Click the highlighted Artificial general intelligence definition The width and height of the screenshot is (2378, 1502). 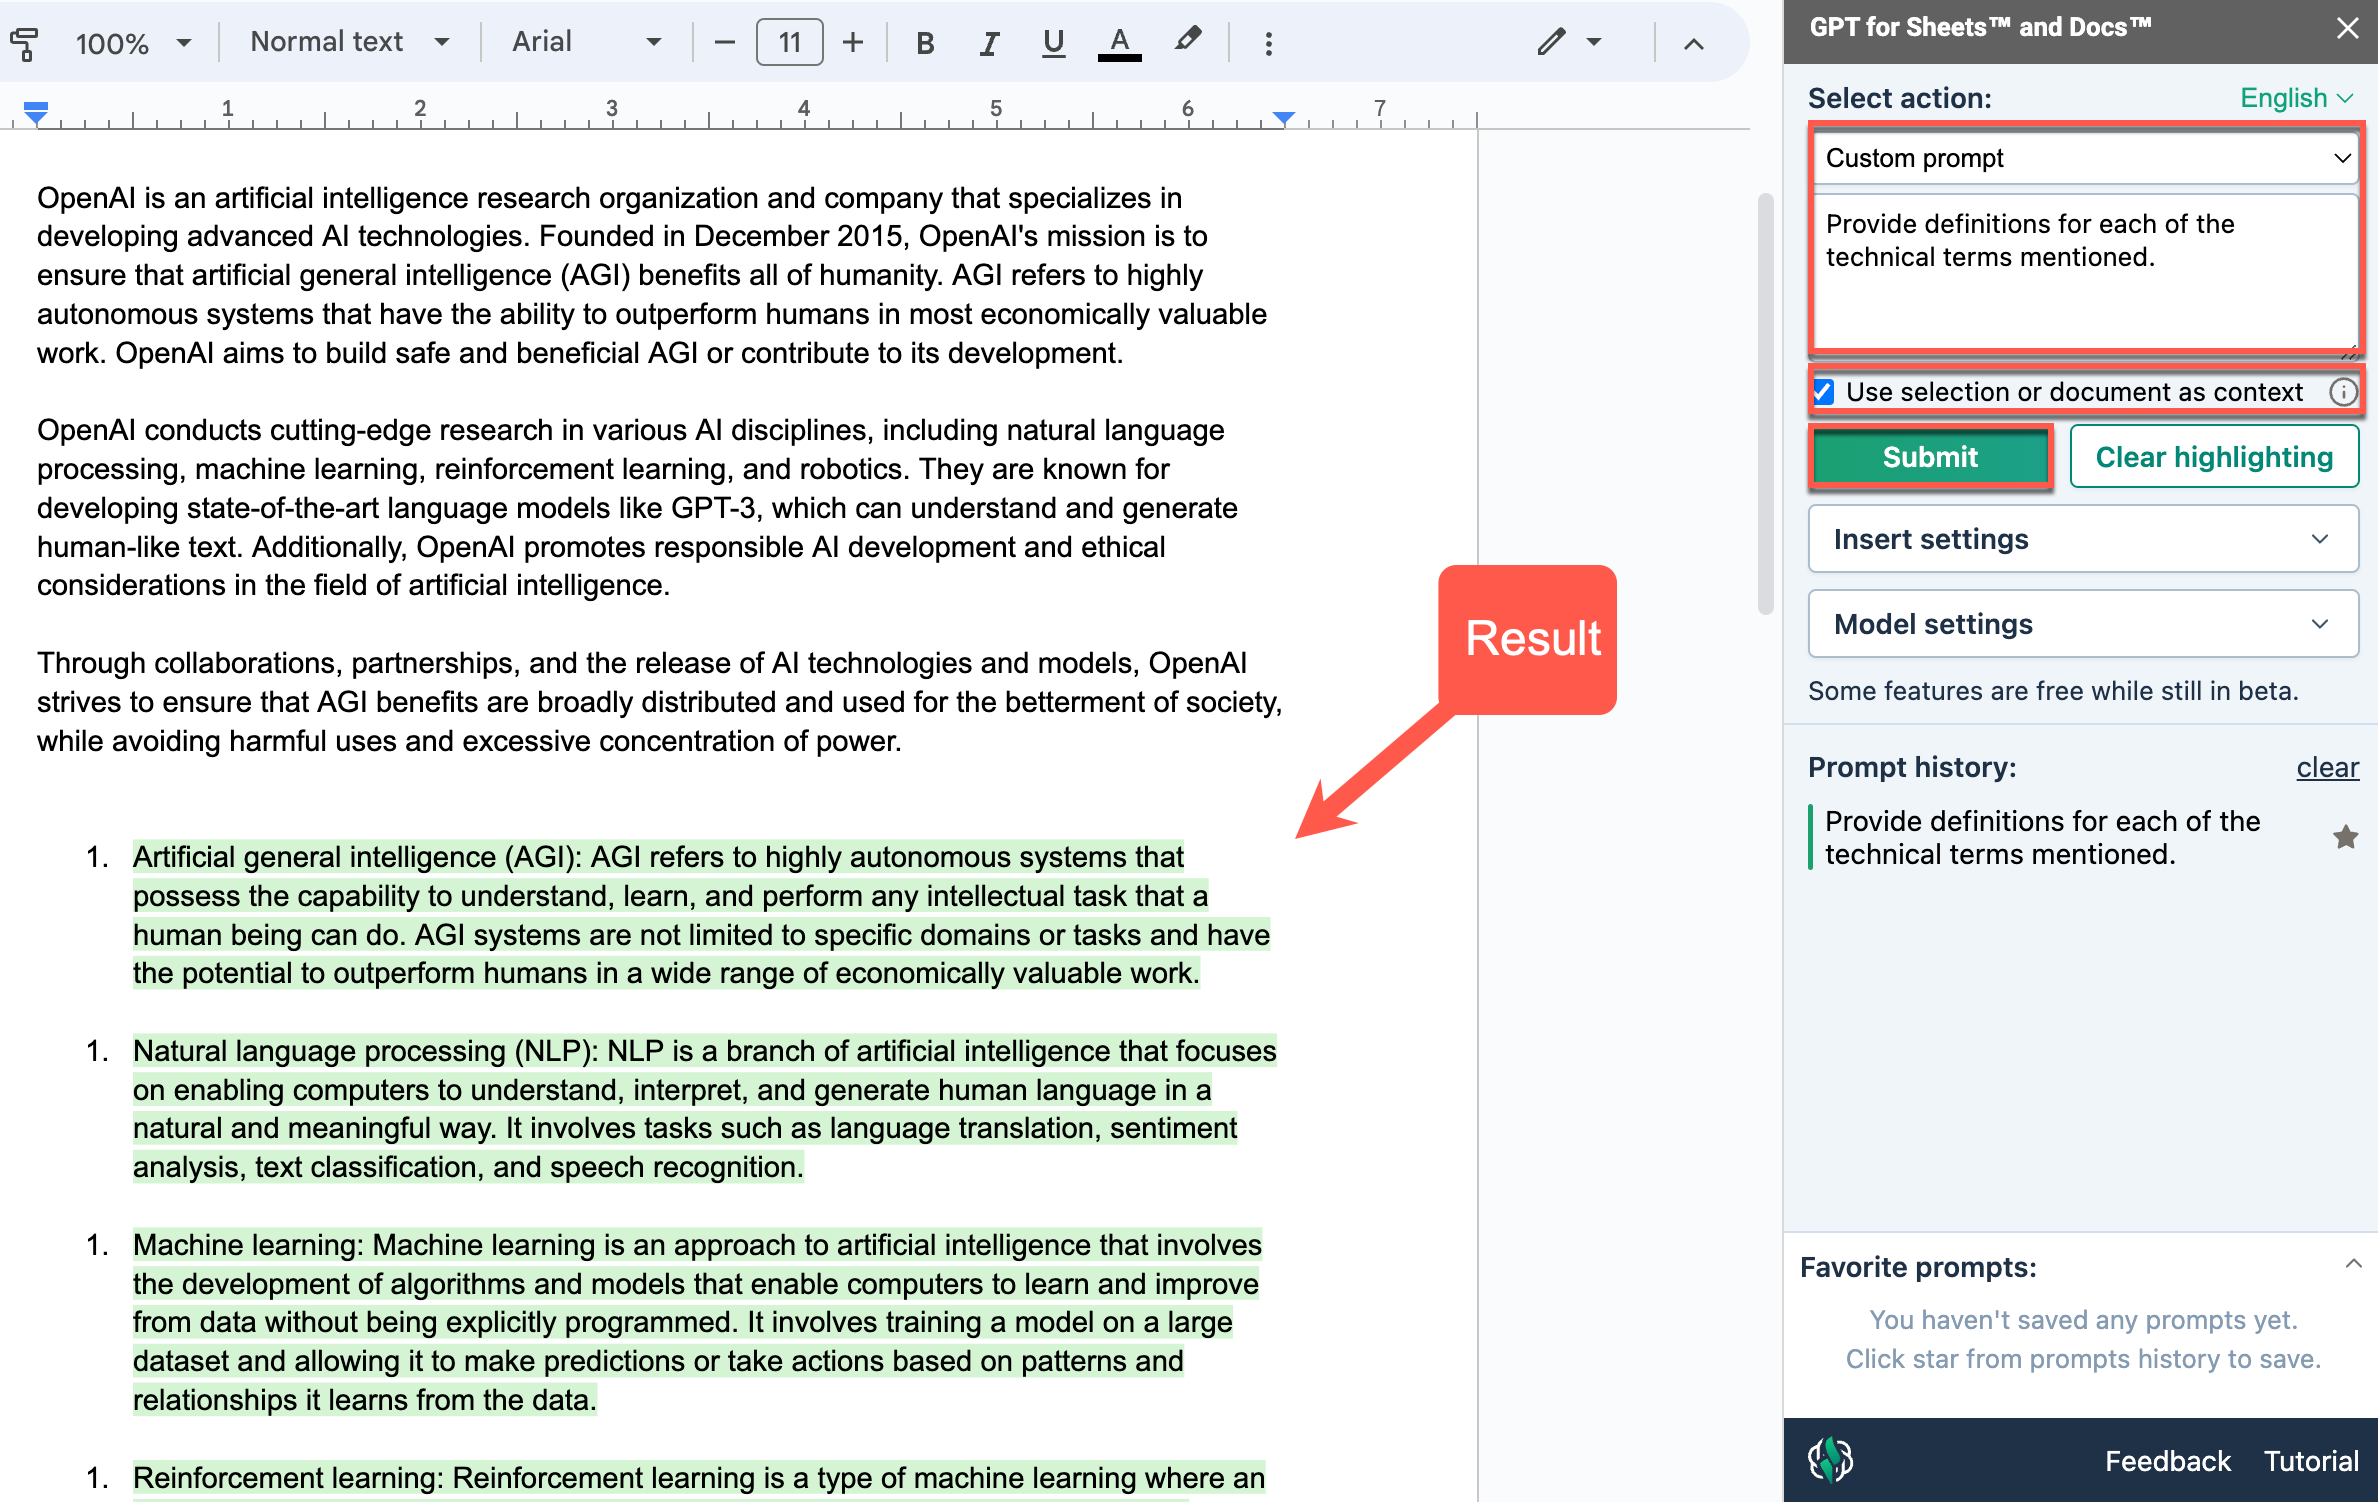[700, 915]
